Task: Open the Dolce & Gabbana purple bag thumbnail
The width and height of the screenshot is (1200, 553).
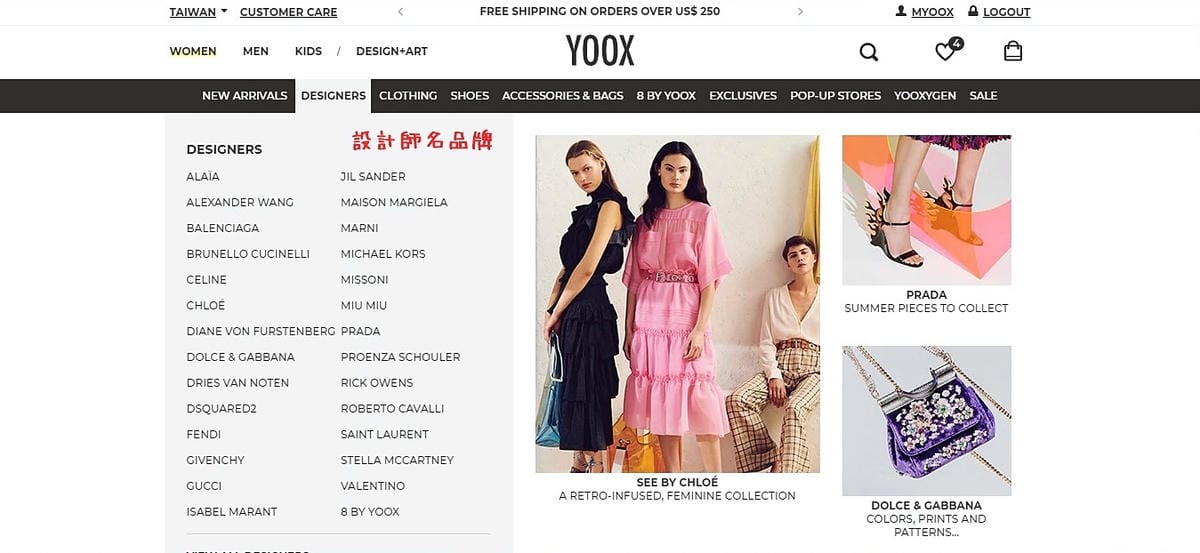Action: click(x=926, y=420)
